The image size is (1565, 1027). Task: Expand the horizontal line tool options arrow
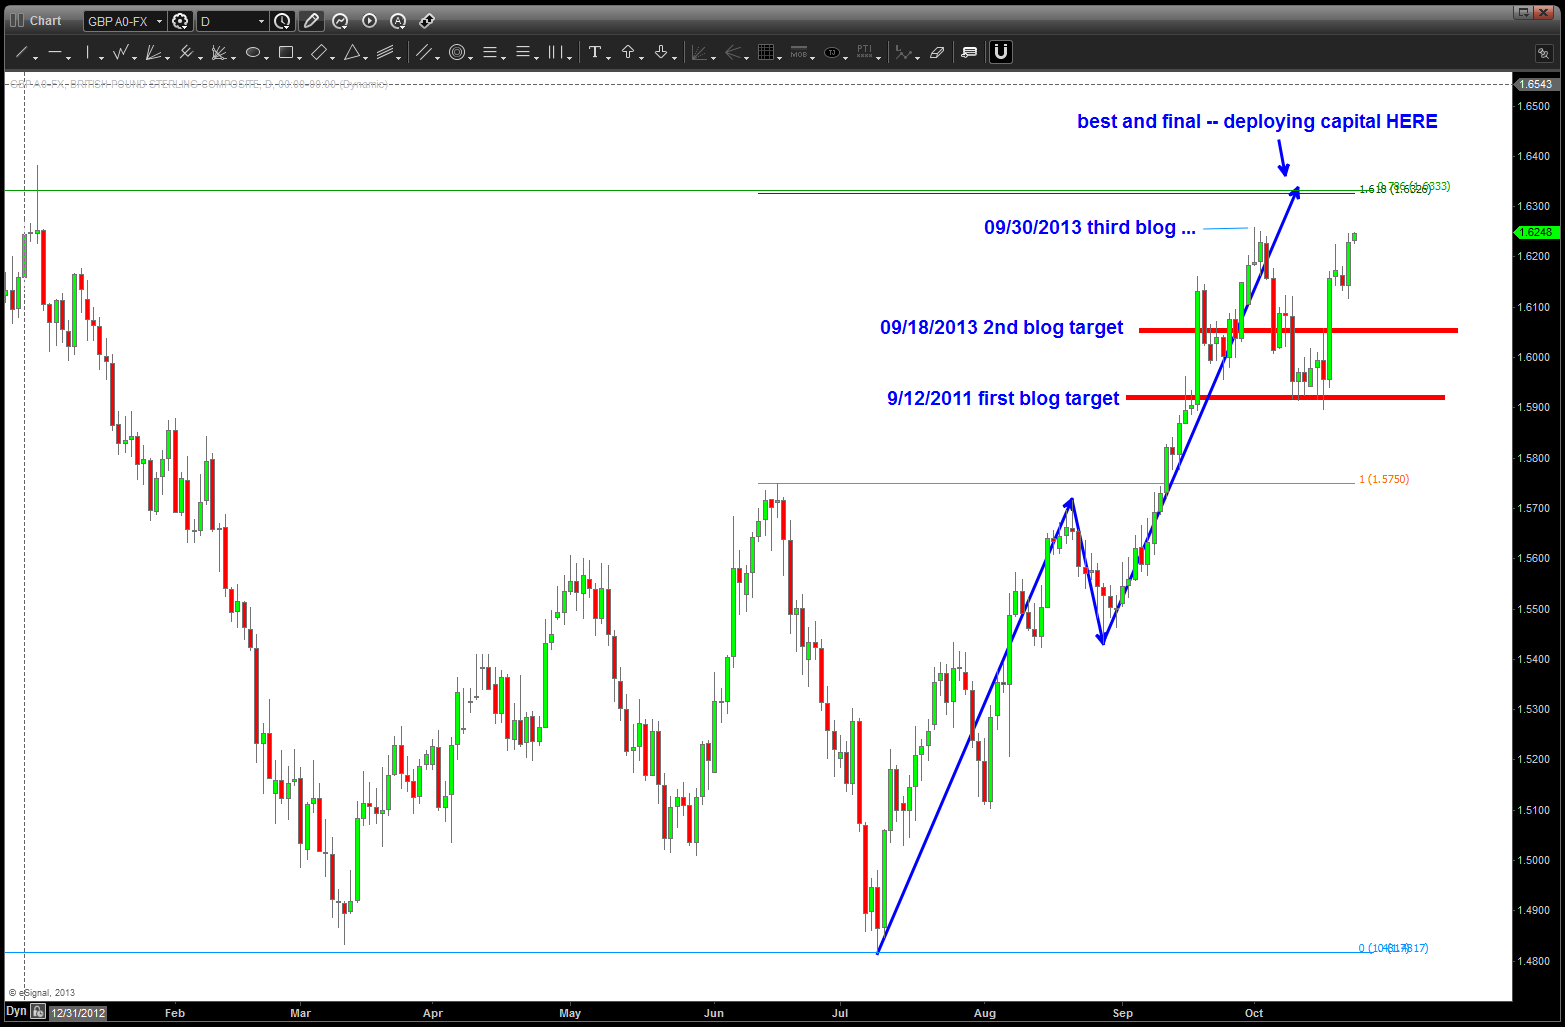click(67, 57)
